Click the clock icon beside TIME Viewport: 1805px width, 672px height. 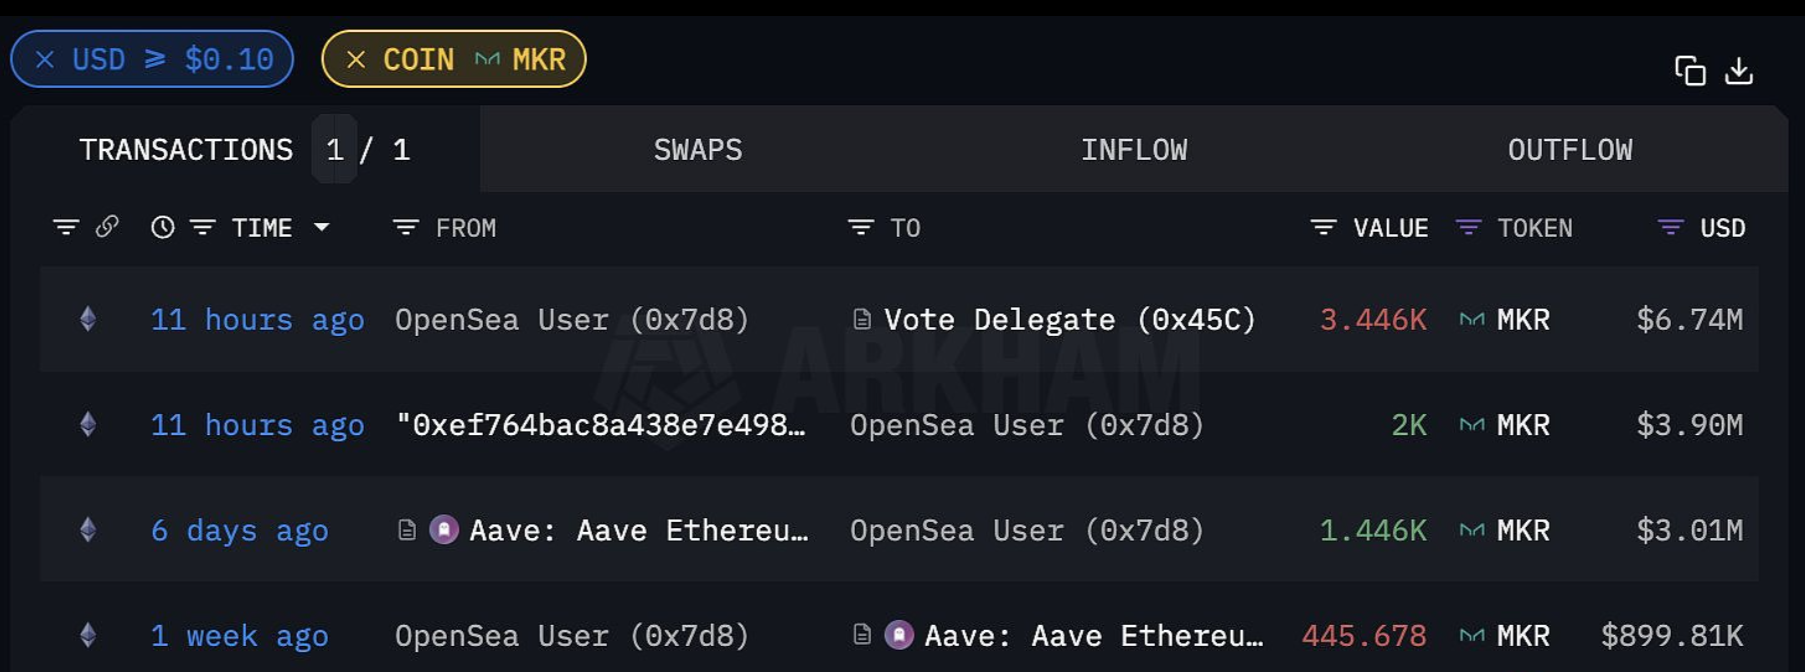click(x=162, y=228)
